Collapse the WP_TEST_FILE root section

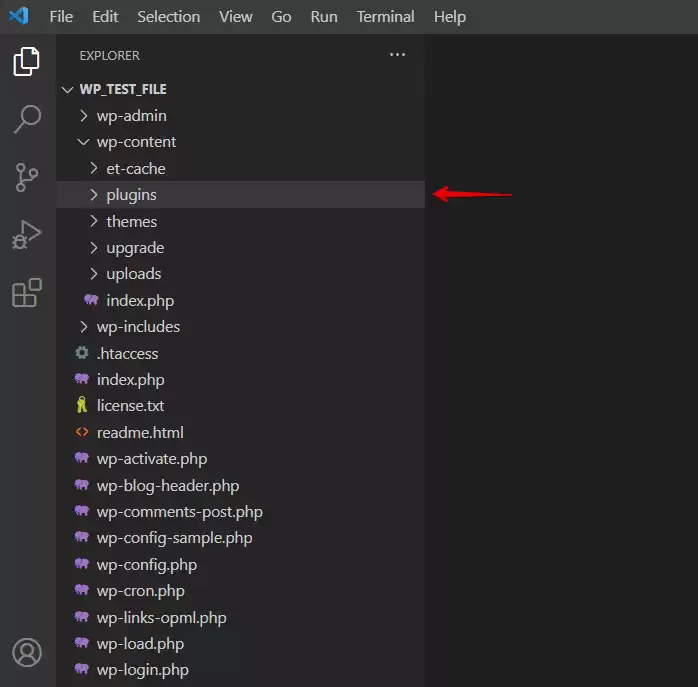click(123, 89)
